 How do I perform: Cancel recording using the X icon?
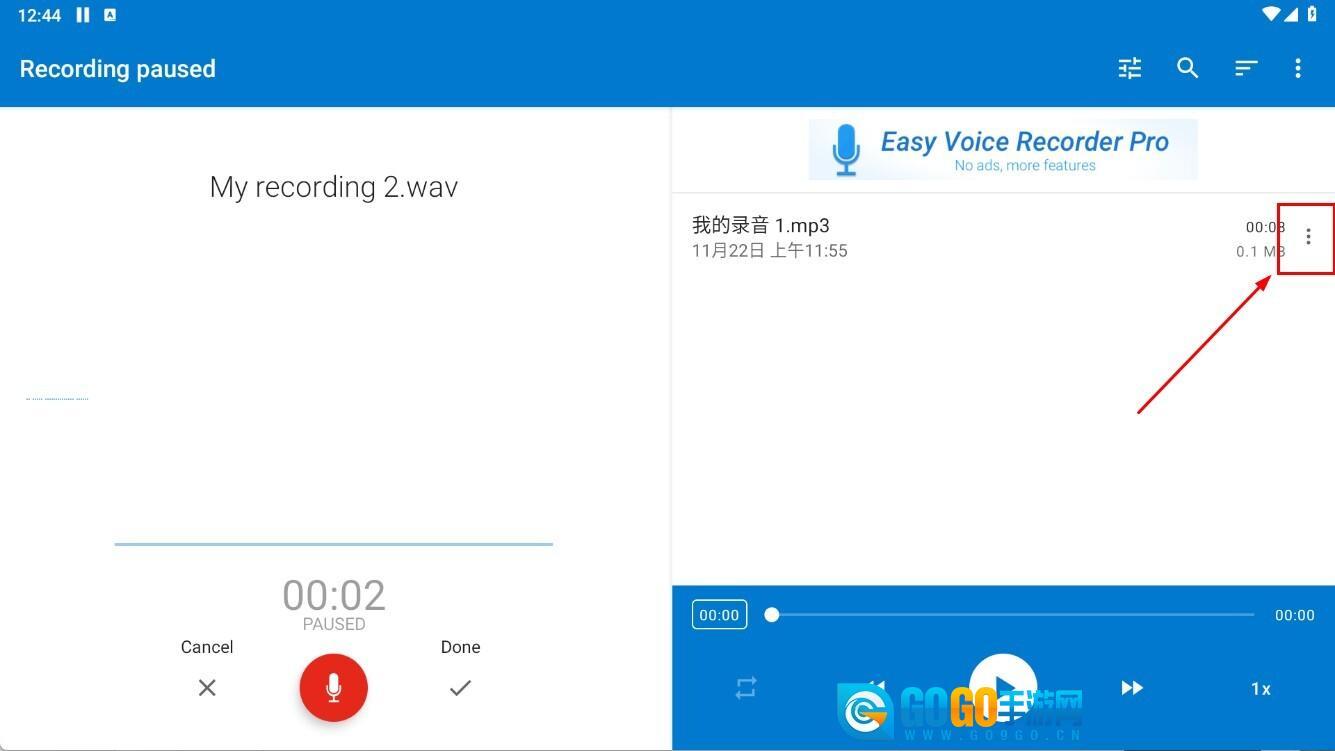pos(207,688)
